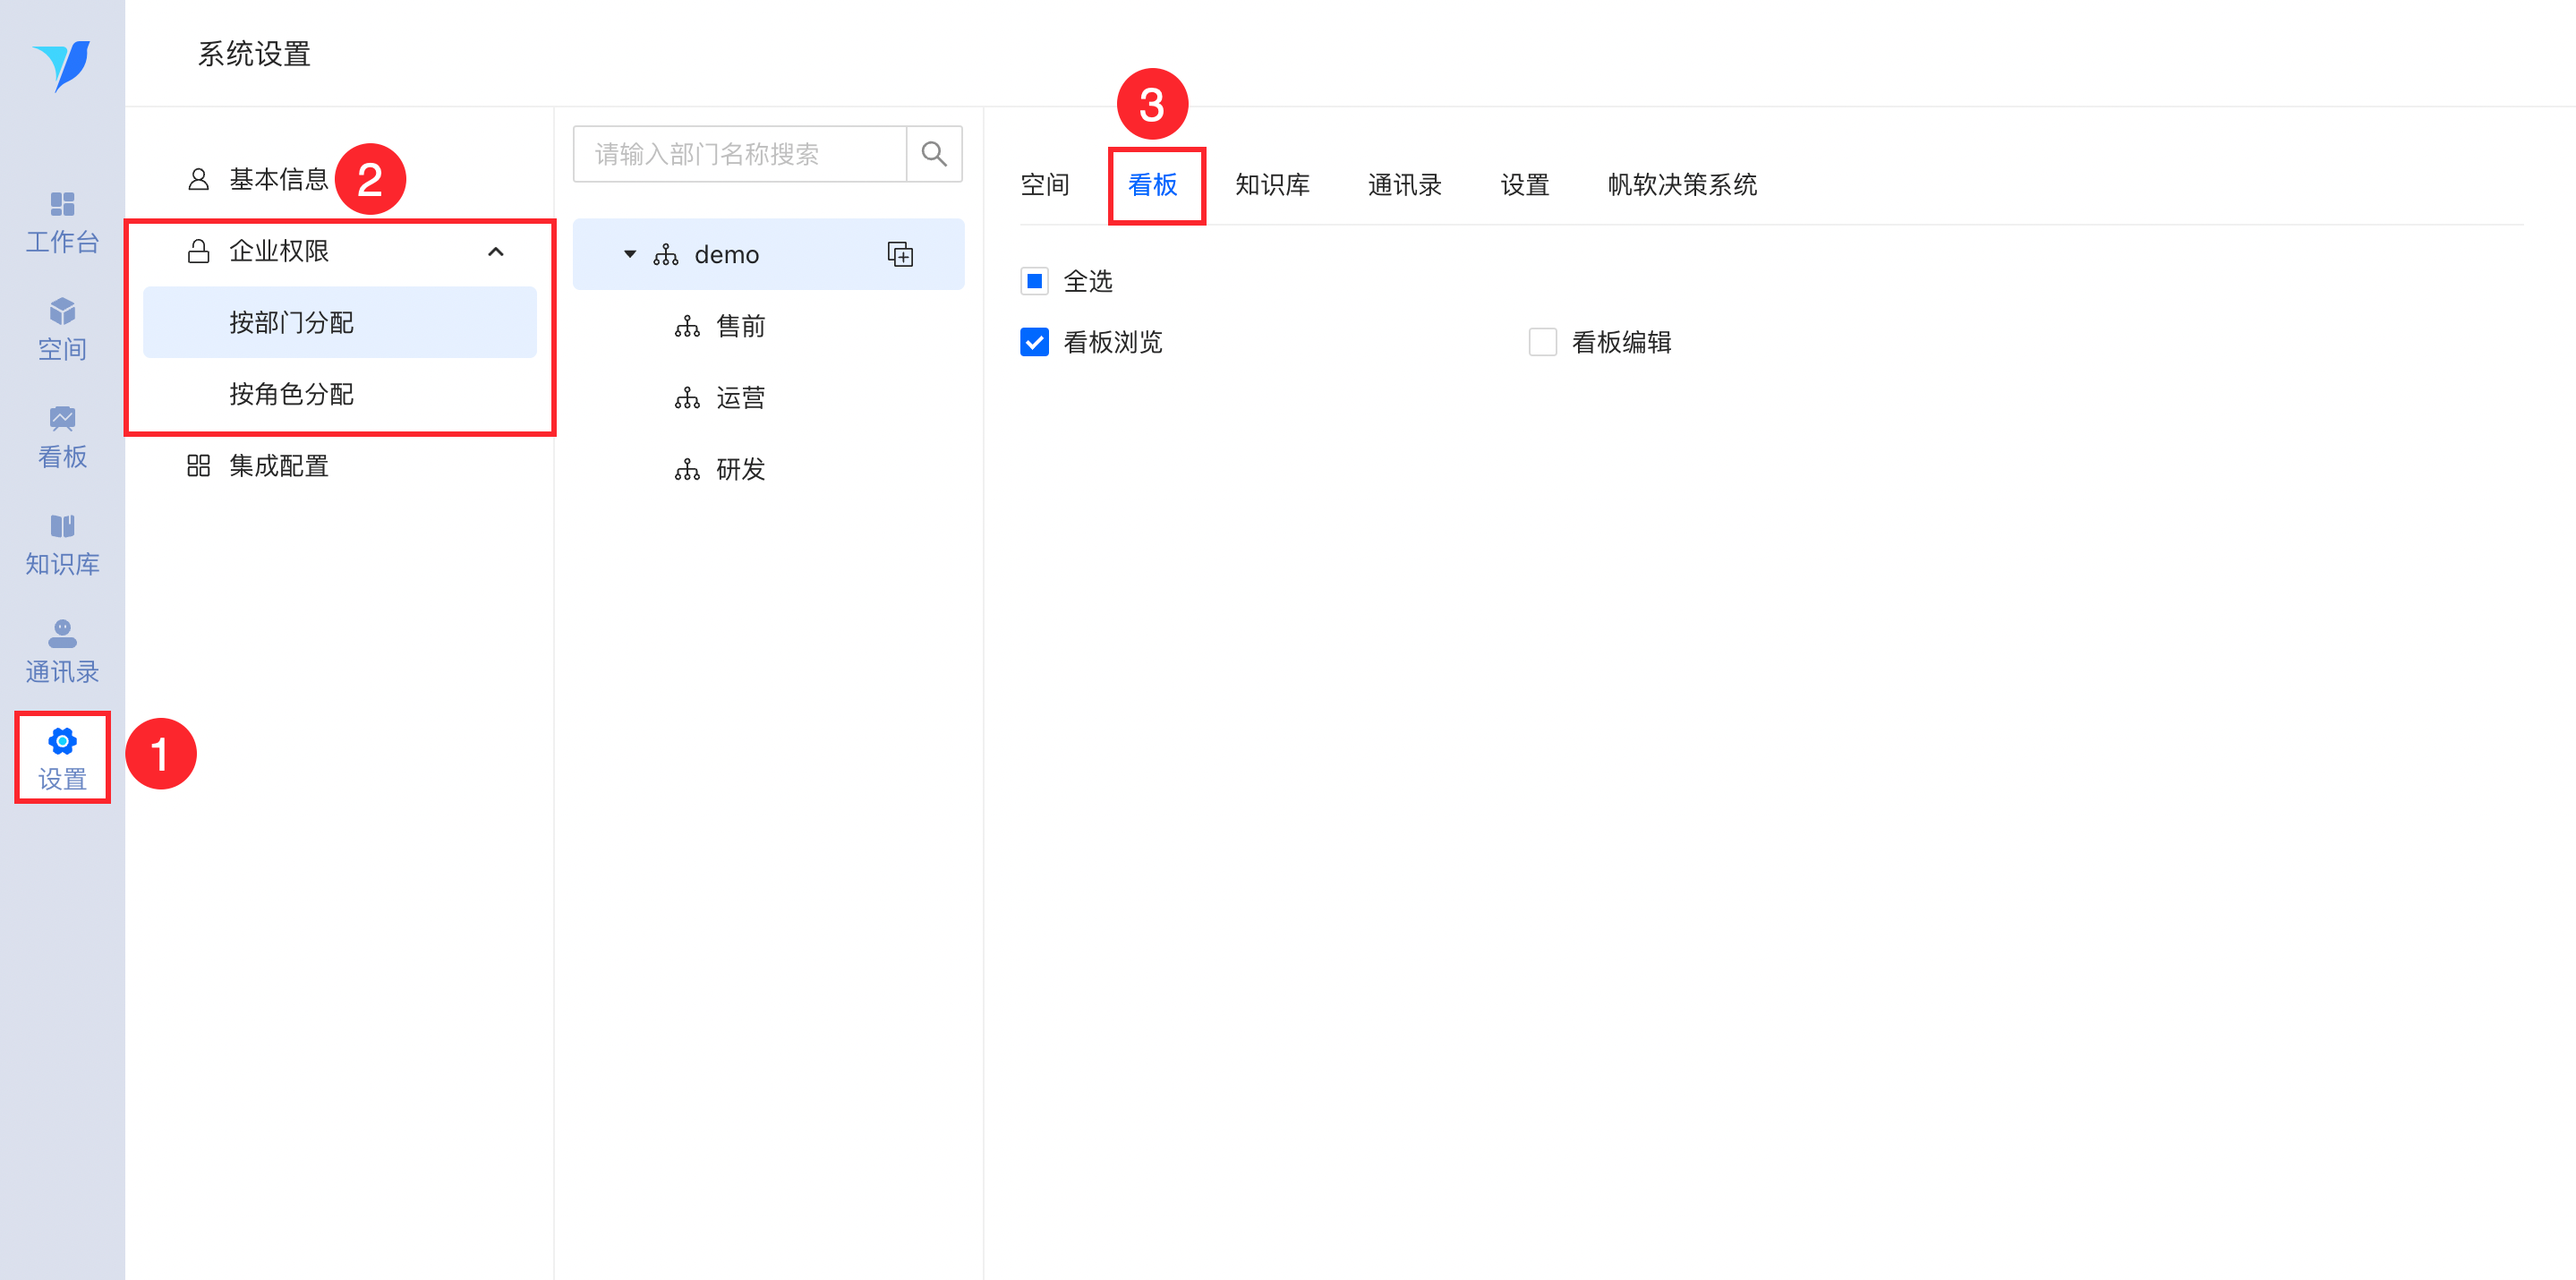Collapse the 企业权限 menu chevron
This screenshot has height=1280, width=2576.
[496, 251]
